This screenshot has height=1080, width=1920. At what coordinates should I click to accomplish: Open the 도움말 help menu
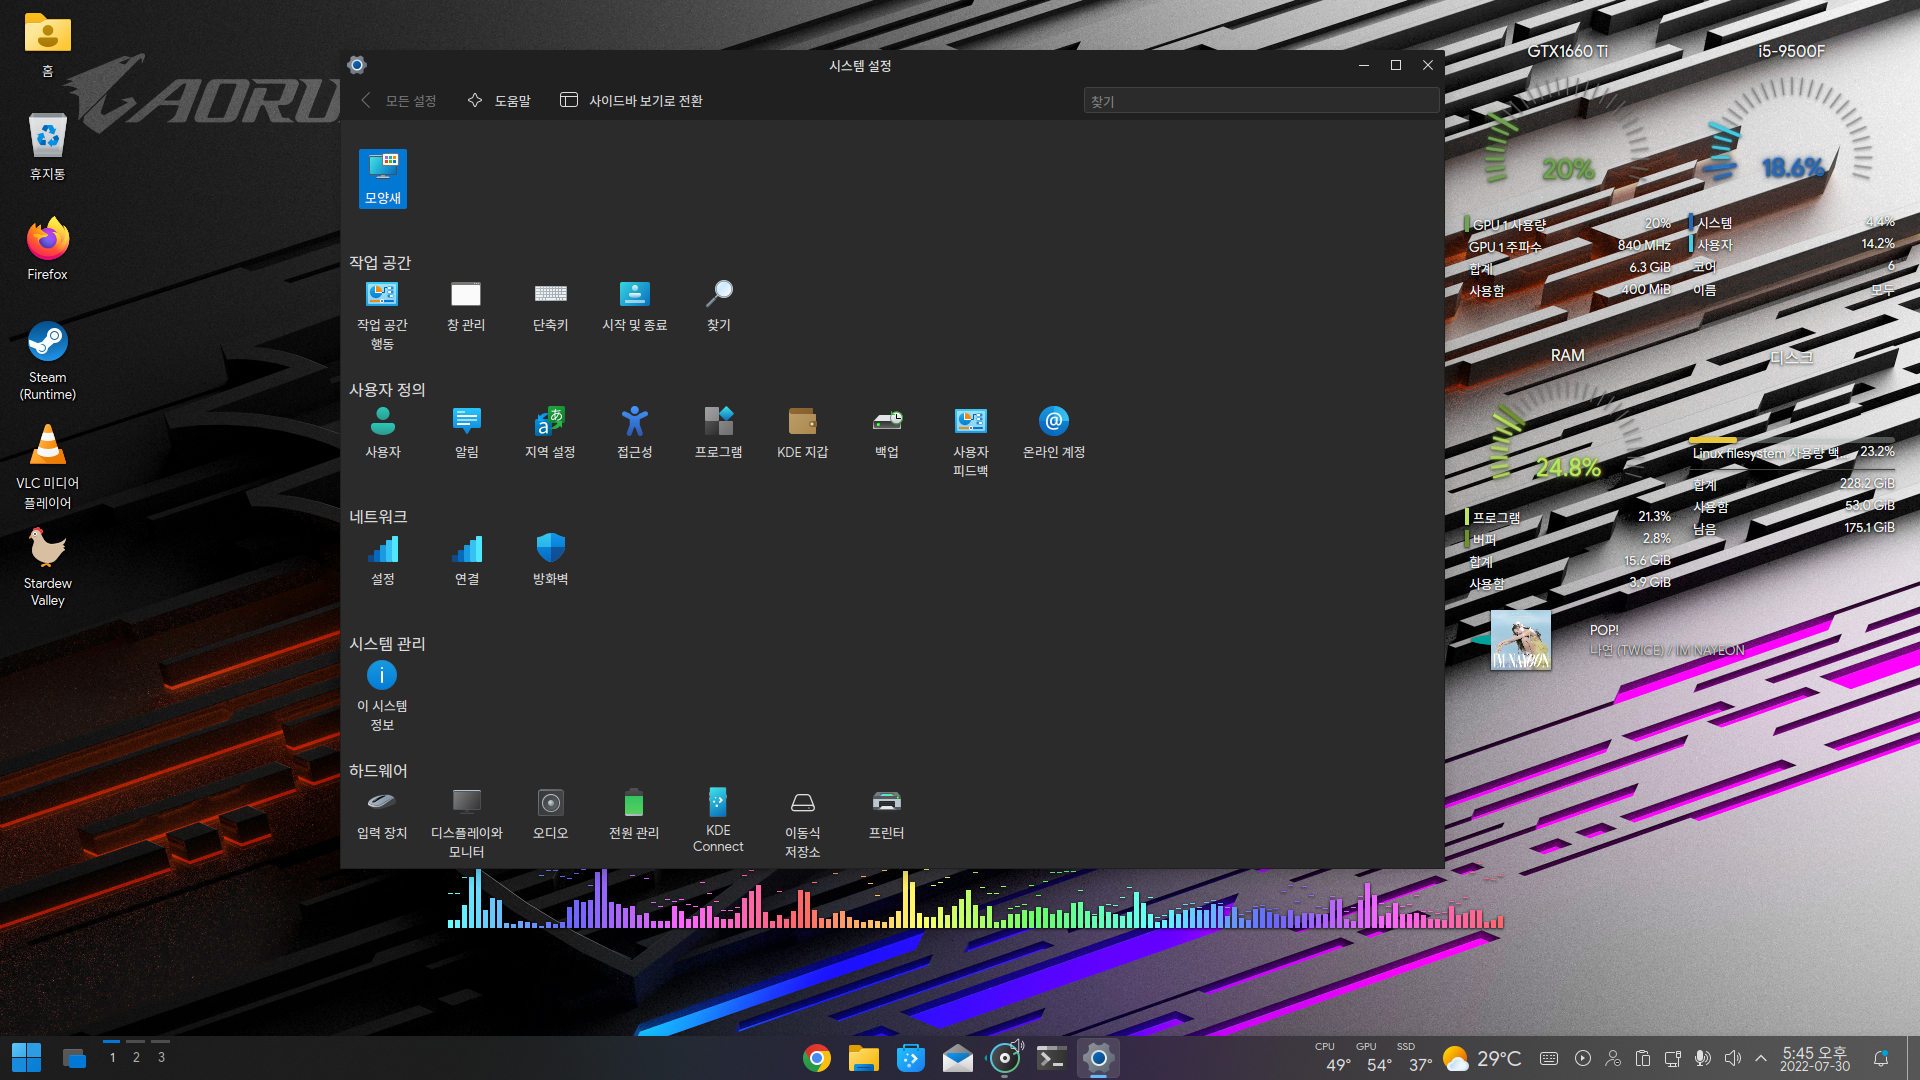coord(499,101)
